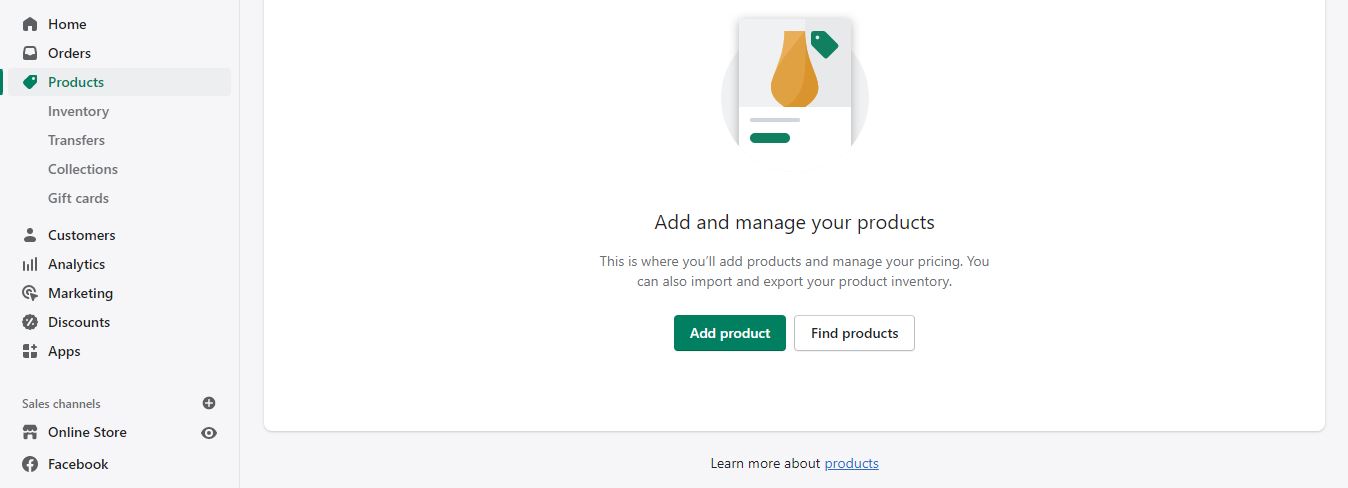The image size is (1348, 488).
Task: Open Collections under Products
Action: click(x=83, y=169)
